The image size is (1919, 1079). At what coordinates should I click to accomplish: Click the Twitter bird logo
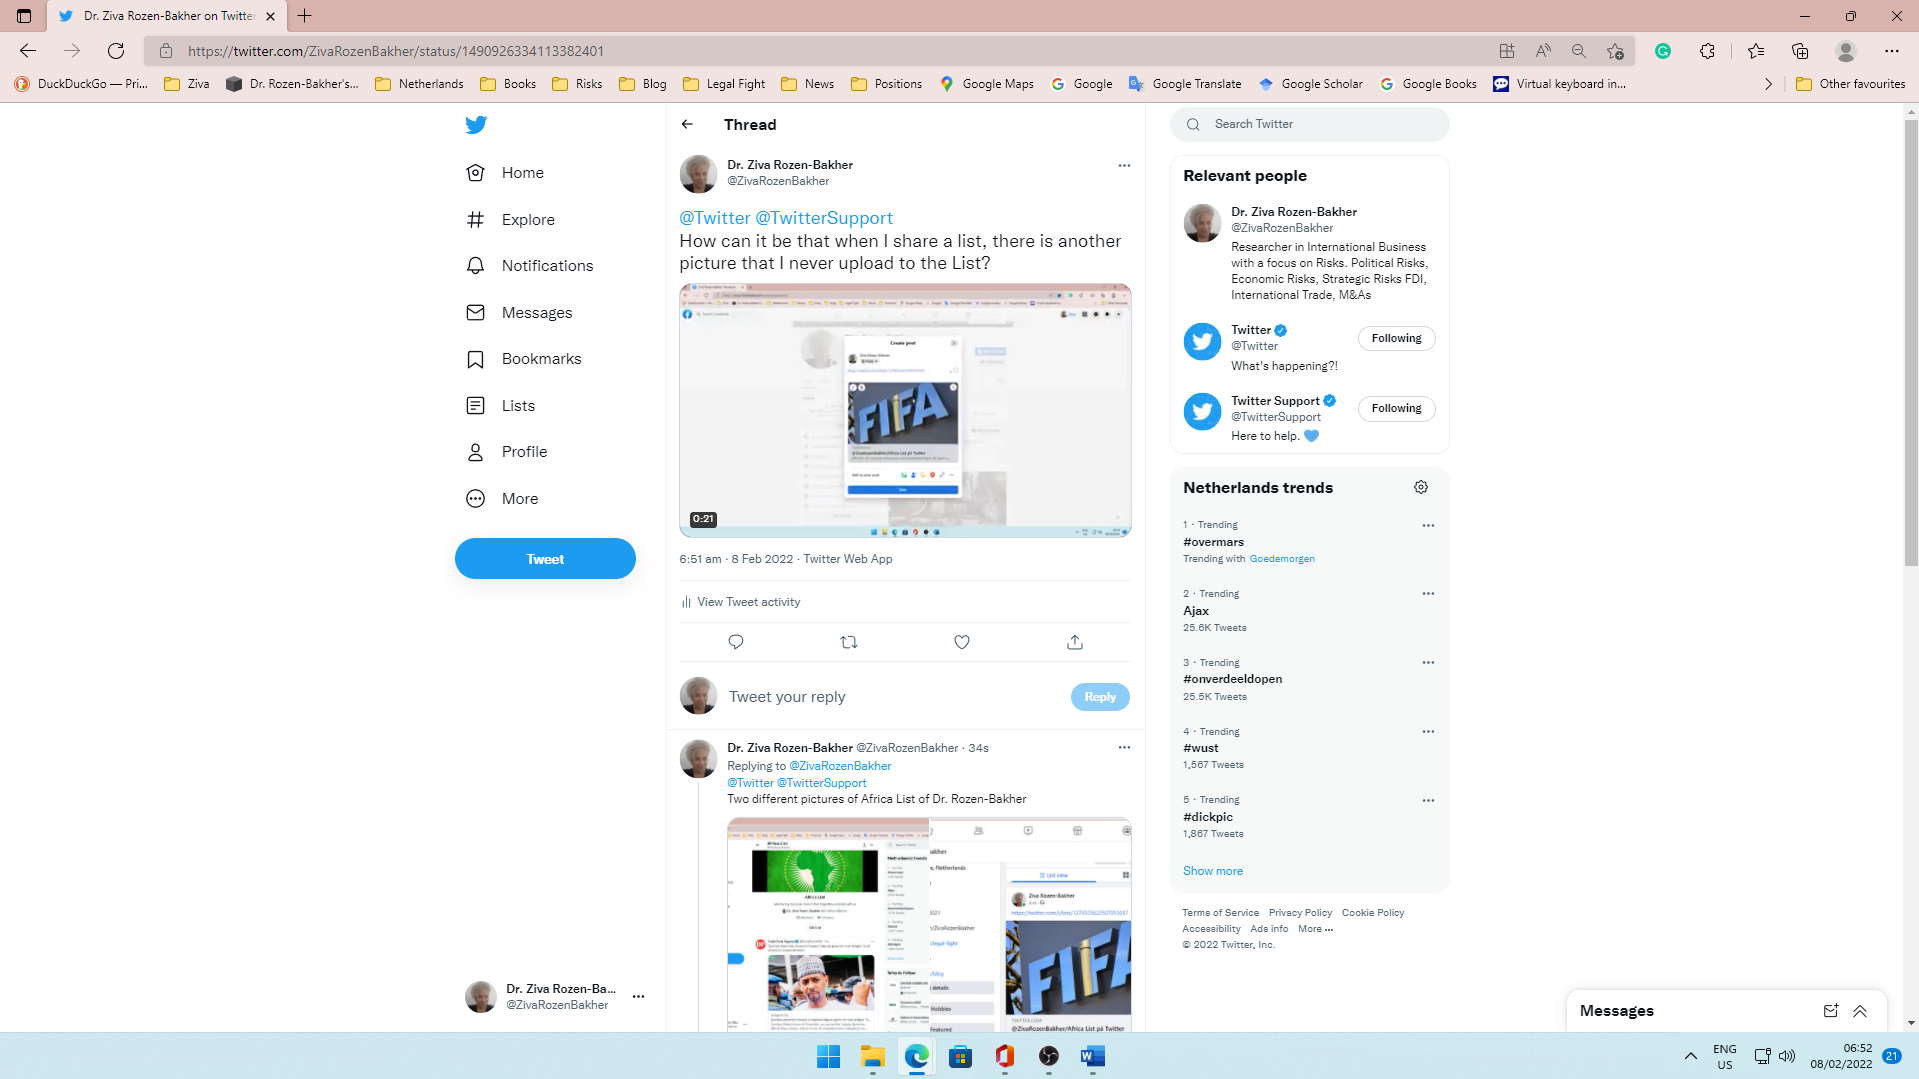(x=476, y=125)
